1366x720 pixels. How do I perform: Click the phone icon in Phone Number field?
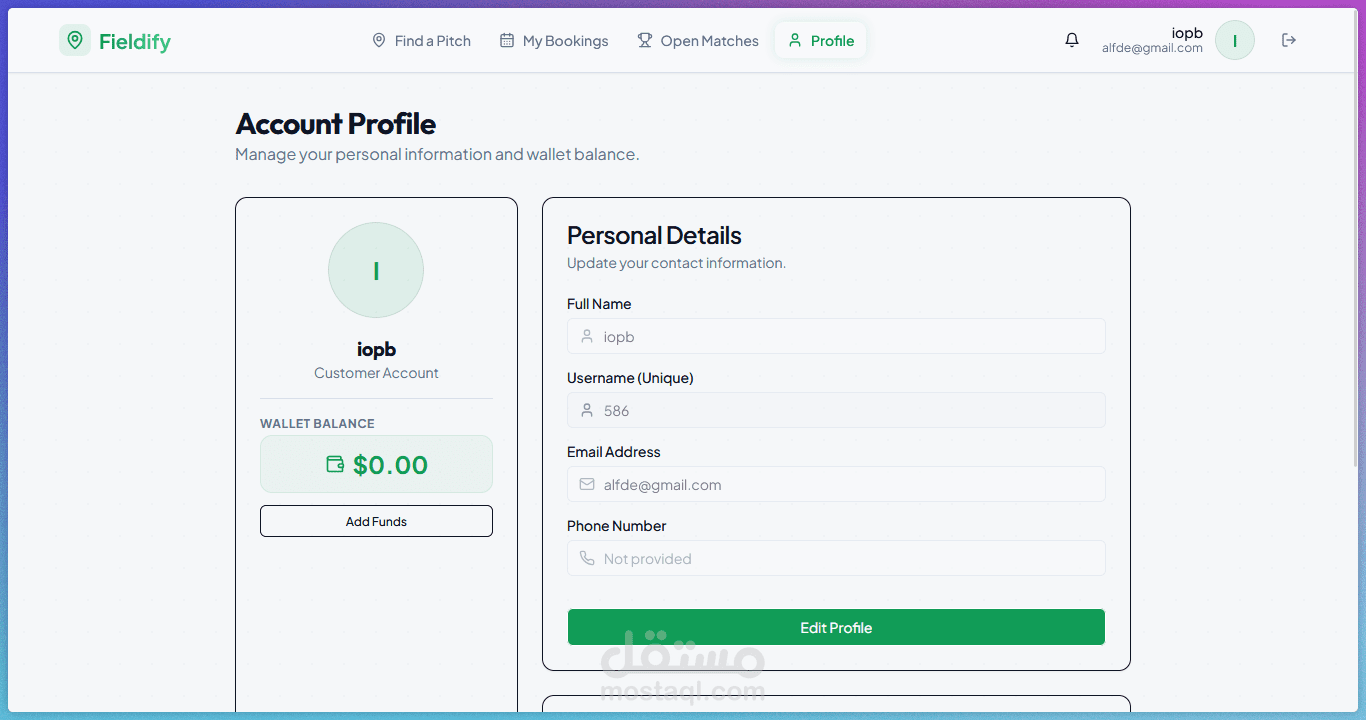point(587,558)
